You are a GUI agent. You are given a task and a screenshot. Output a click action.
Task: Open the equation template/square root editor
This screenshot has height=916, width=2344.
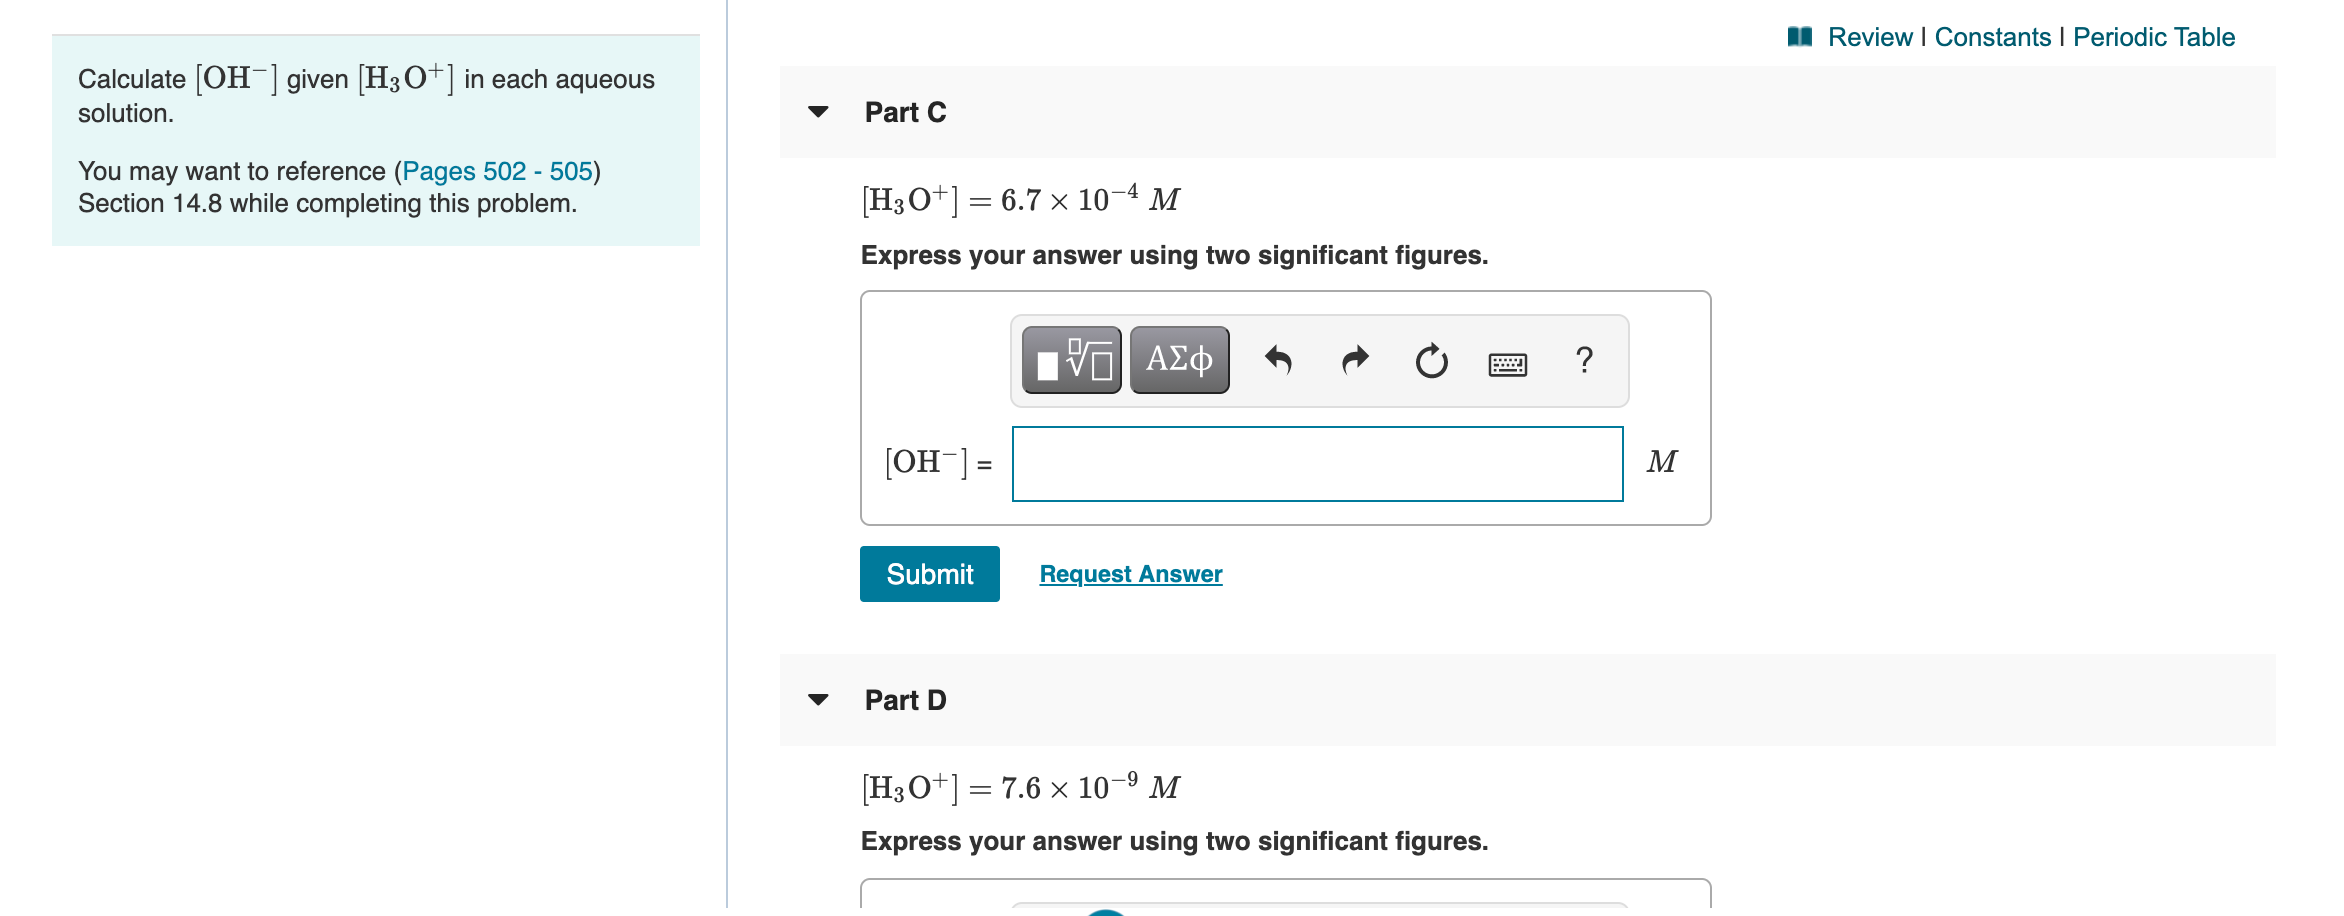click(x=1070, y=360)
